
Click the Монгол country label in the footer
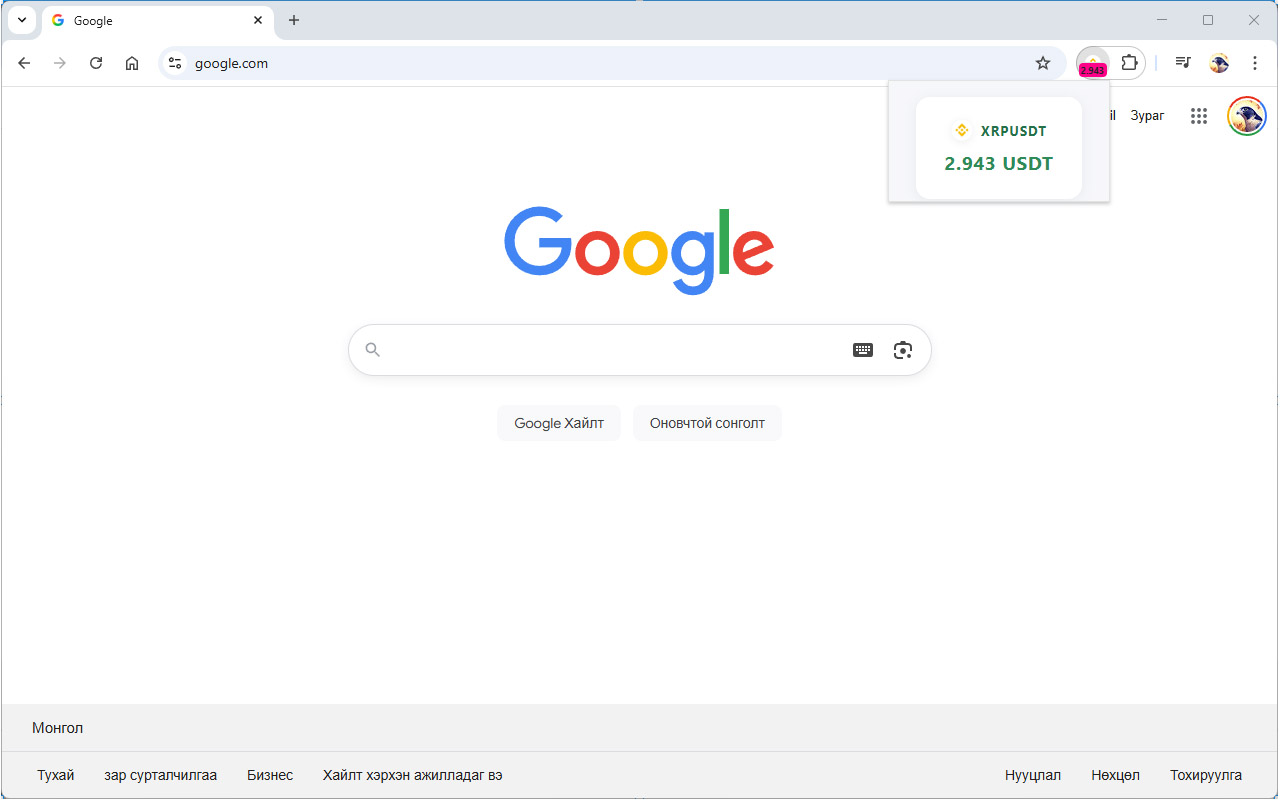coord(58,728)
